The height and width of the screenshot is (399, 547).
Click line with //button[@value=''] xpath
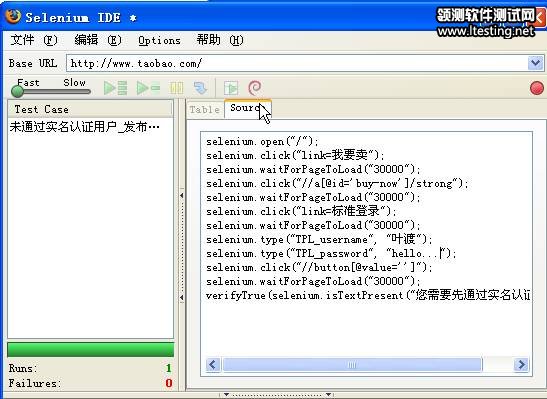[x=319, y=268]
